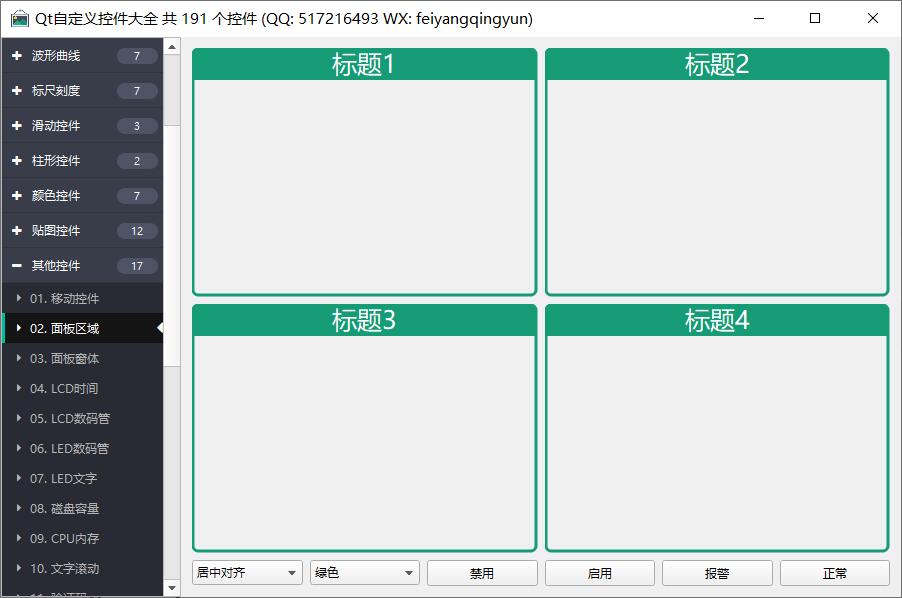
Task: Click the plus icon beside 贴图控件
Action: tap(16, 231)
